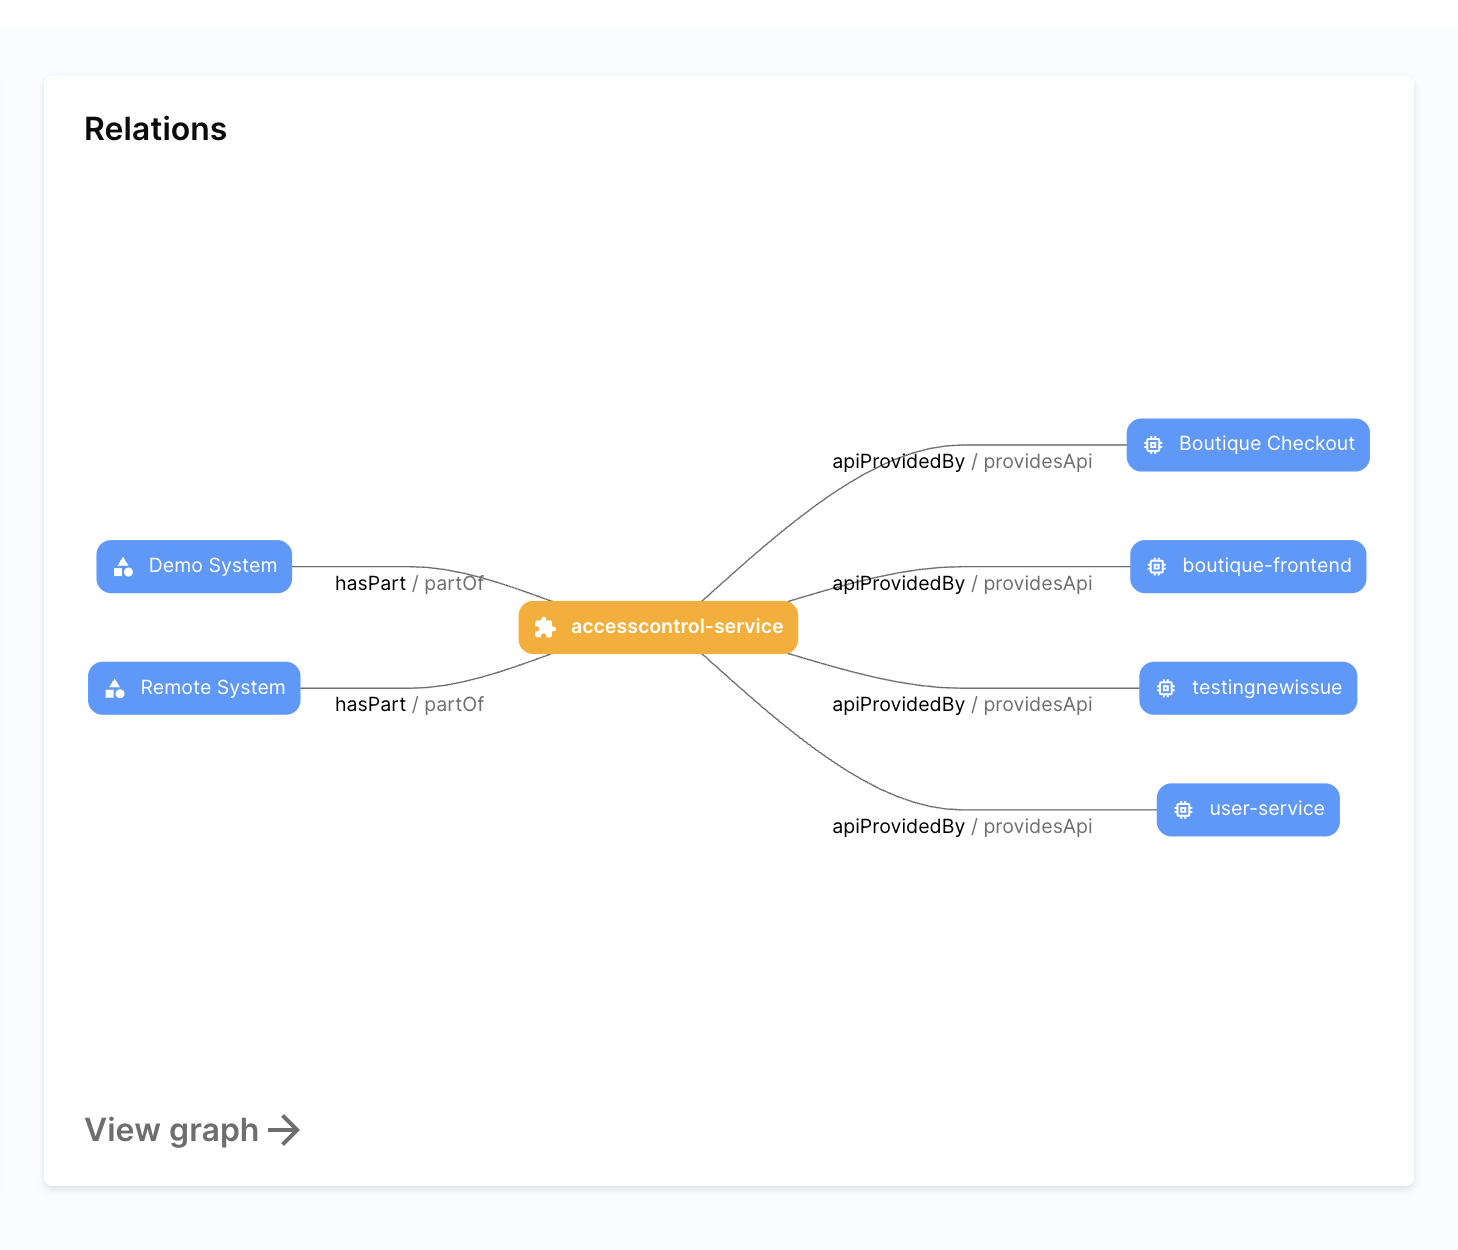Select the Demo System node label

(x=212, y=566)
